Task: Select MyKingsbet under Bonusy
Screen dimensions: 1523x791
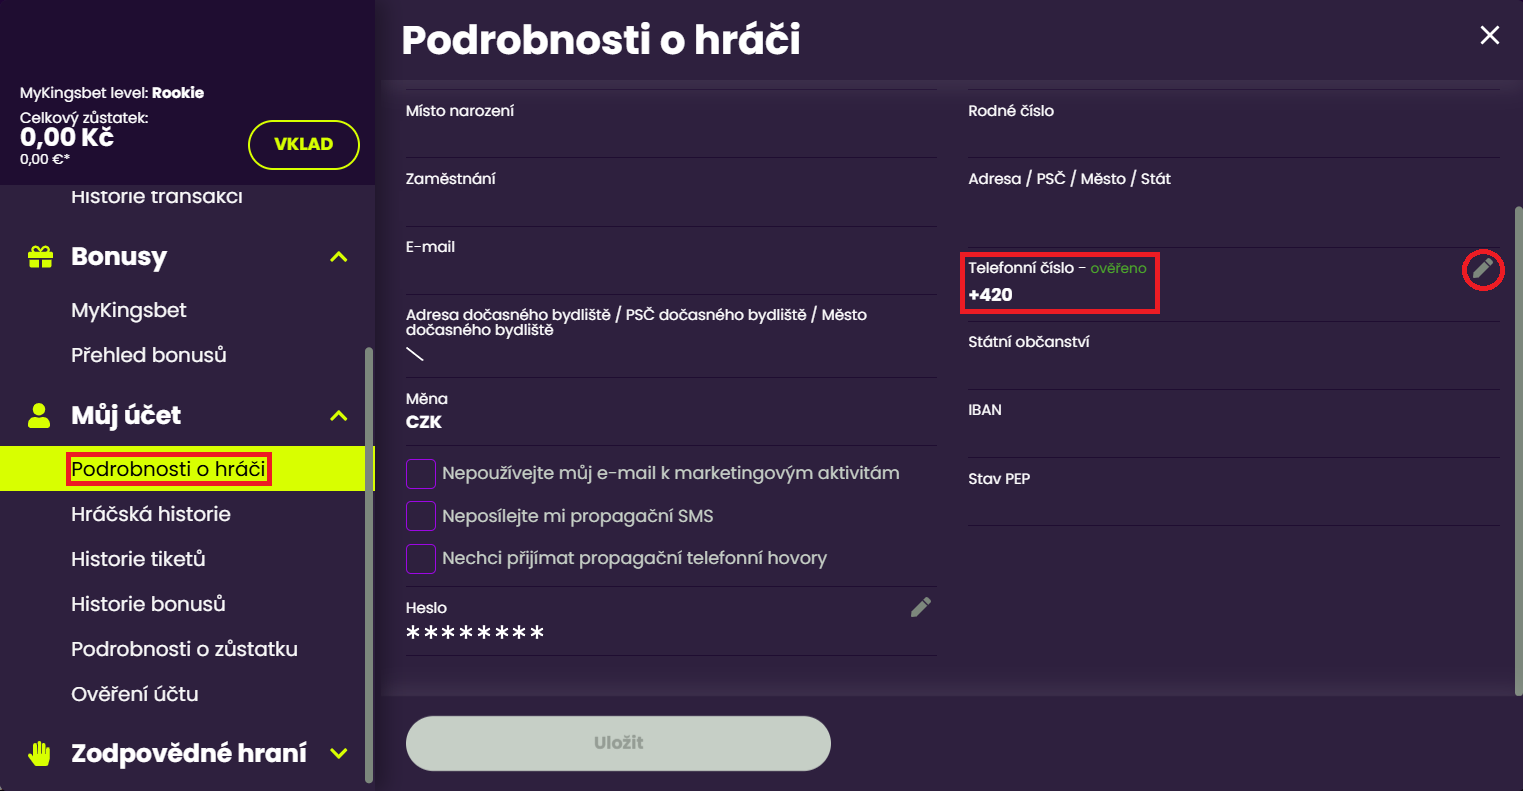Action: tap(129, 310)
